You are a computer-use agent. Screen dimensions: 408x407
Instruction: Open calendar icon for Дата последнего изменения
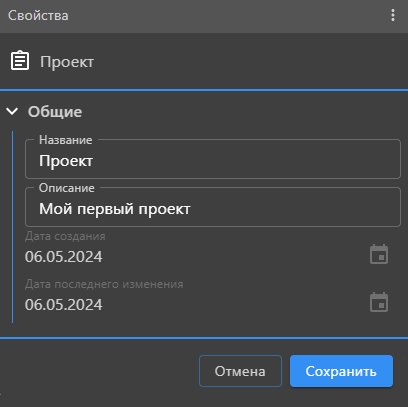point(379,302)
